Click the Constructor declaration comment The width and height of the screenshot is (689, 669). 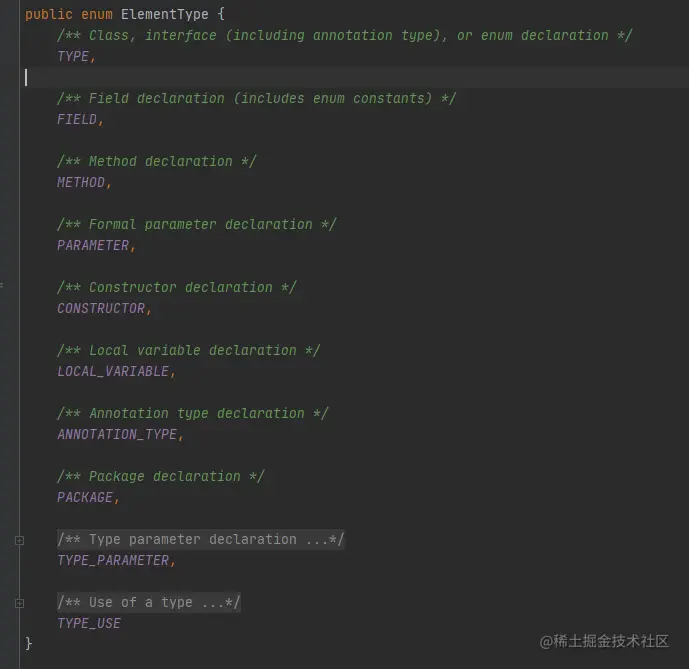pos(177,288)
